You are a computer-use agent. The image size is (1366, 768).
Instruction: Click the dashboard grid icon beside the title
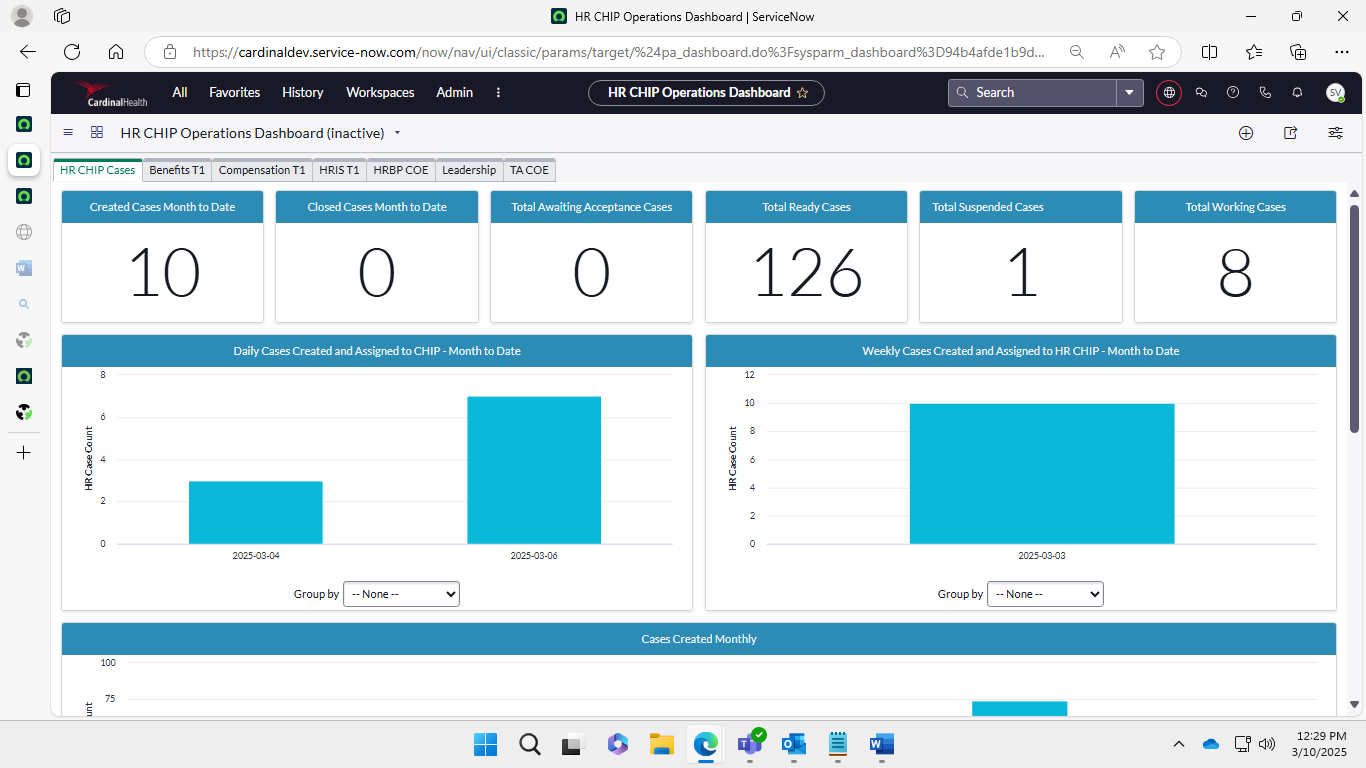97,132
